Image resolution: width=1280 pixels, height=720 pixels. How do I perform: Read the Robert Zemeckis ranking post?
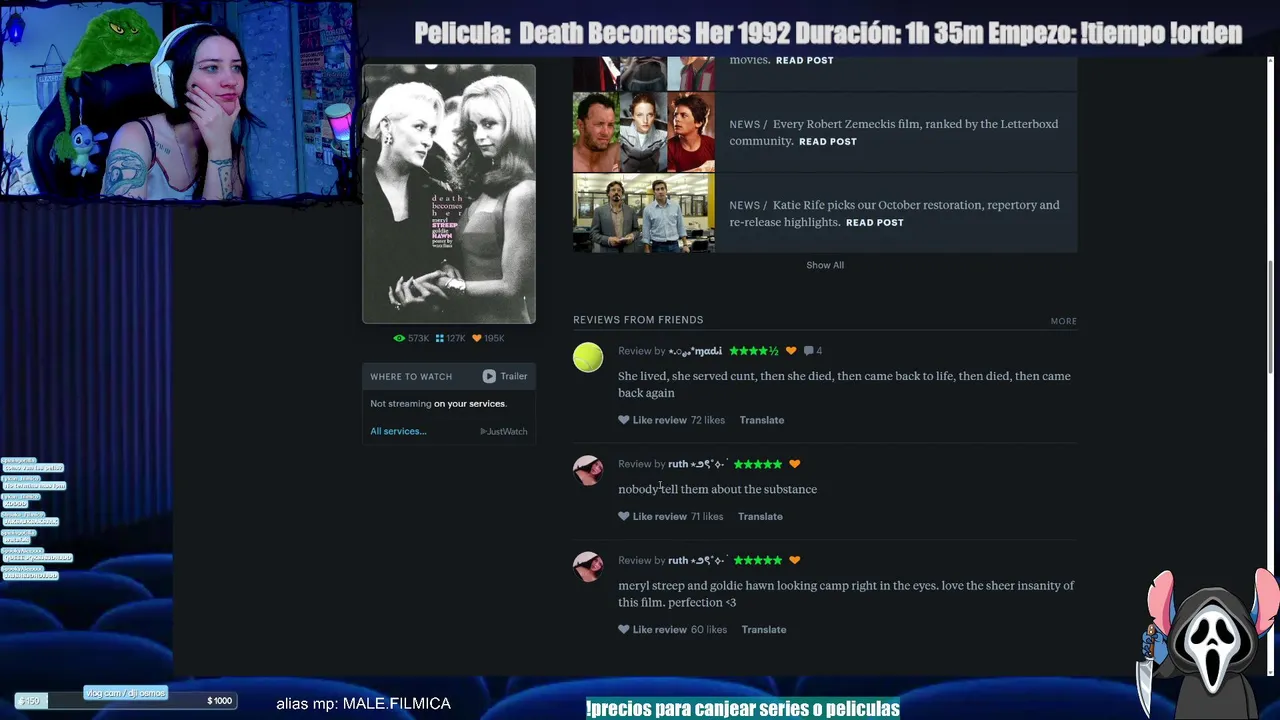[828, 142]
